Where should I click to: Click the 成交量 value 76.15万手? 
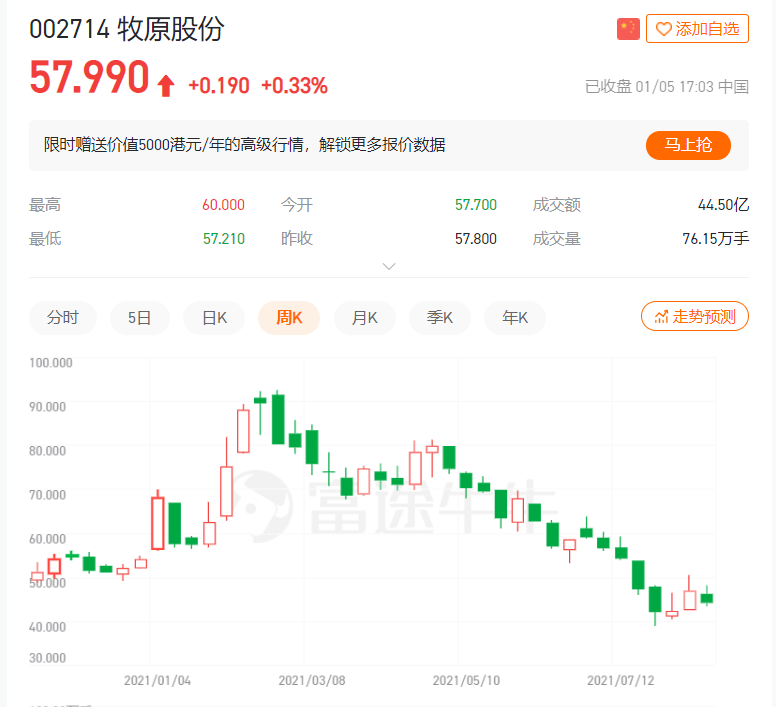[x=716, y=239]
